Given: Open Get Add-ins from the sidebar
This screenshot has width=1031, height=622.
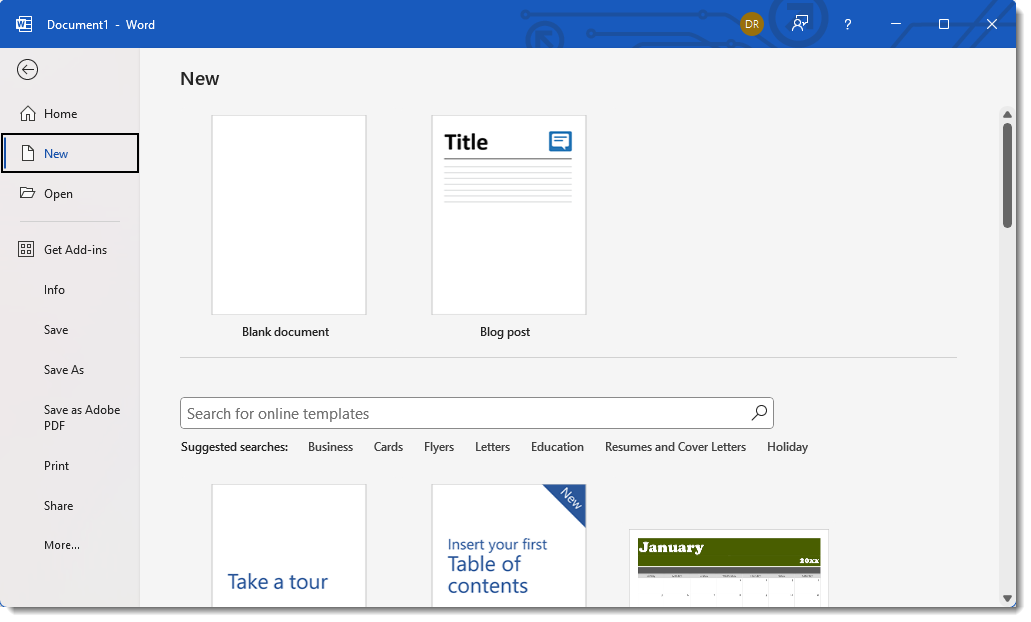Looking at the screenshot, I should tap(70, 249).
